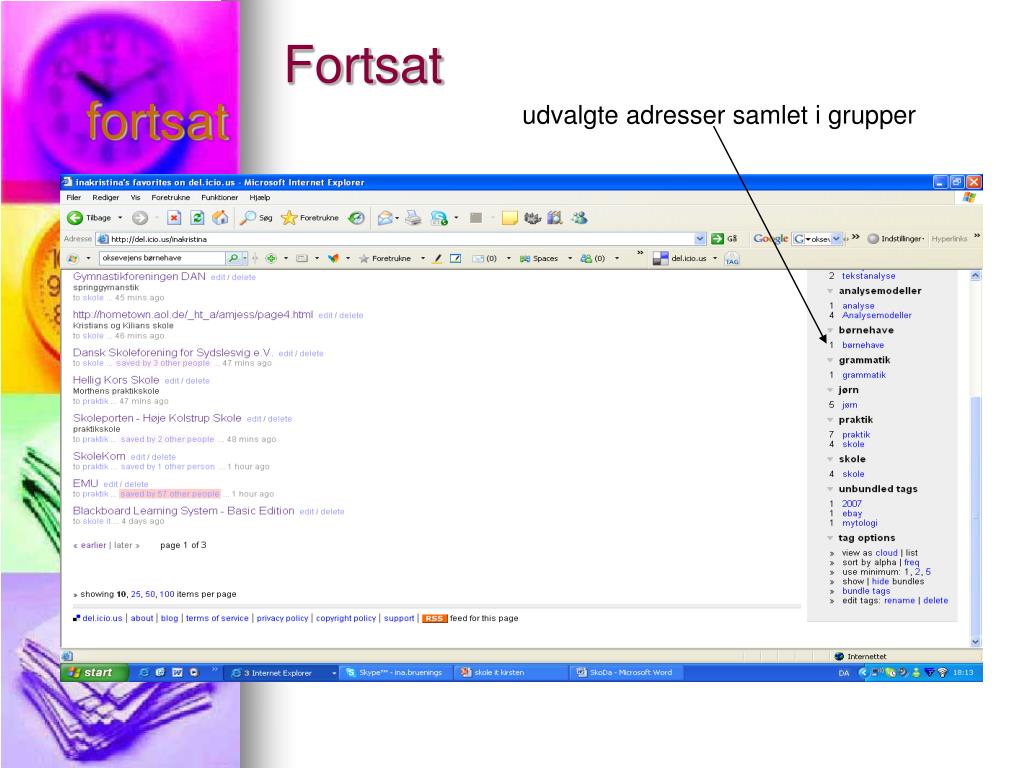Open the 3 Internet Explorer taskbar group
The width and height of the screenshot is (1024, 768).
[x=283, y=672]
